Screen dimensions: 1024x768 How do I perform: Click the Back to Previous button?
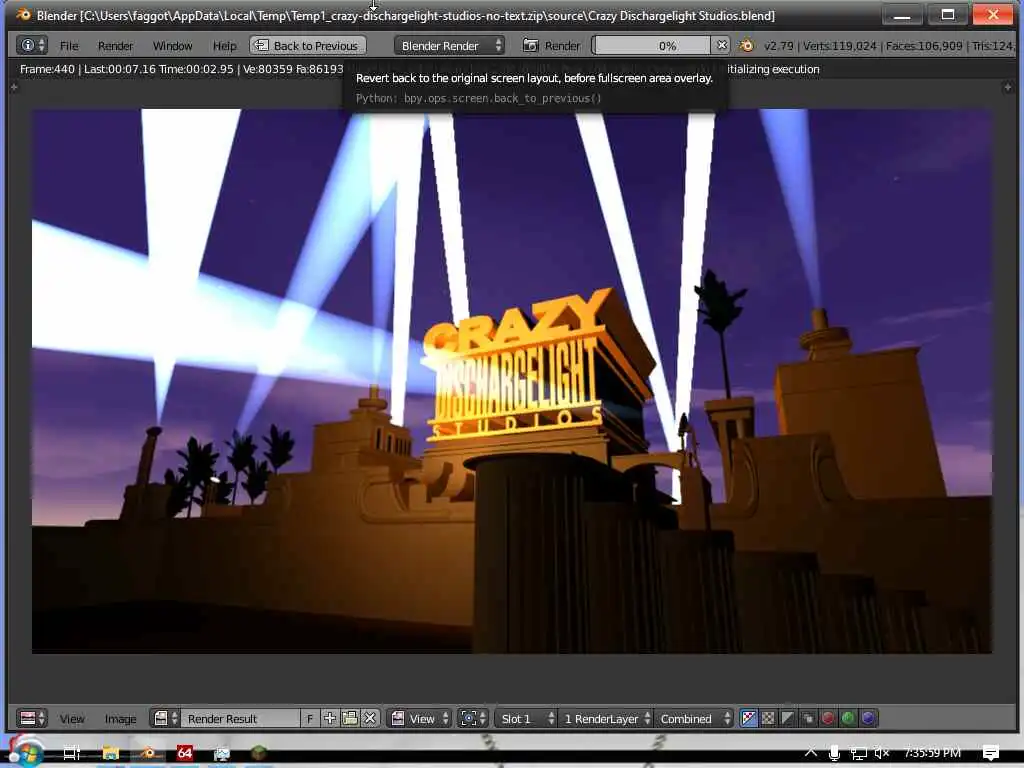308,45
